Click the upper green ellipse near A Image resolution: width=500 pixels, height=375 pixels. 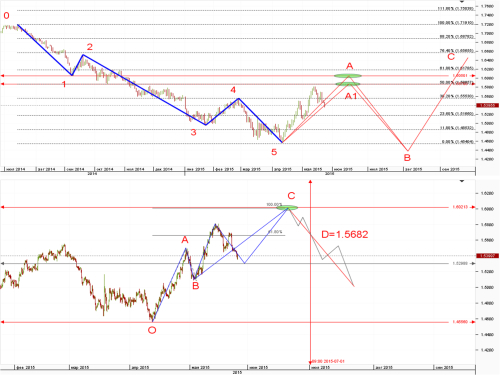[x=348, y=76]
